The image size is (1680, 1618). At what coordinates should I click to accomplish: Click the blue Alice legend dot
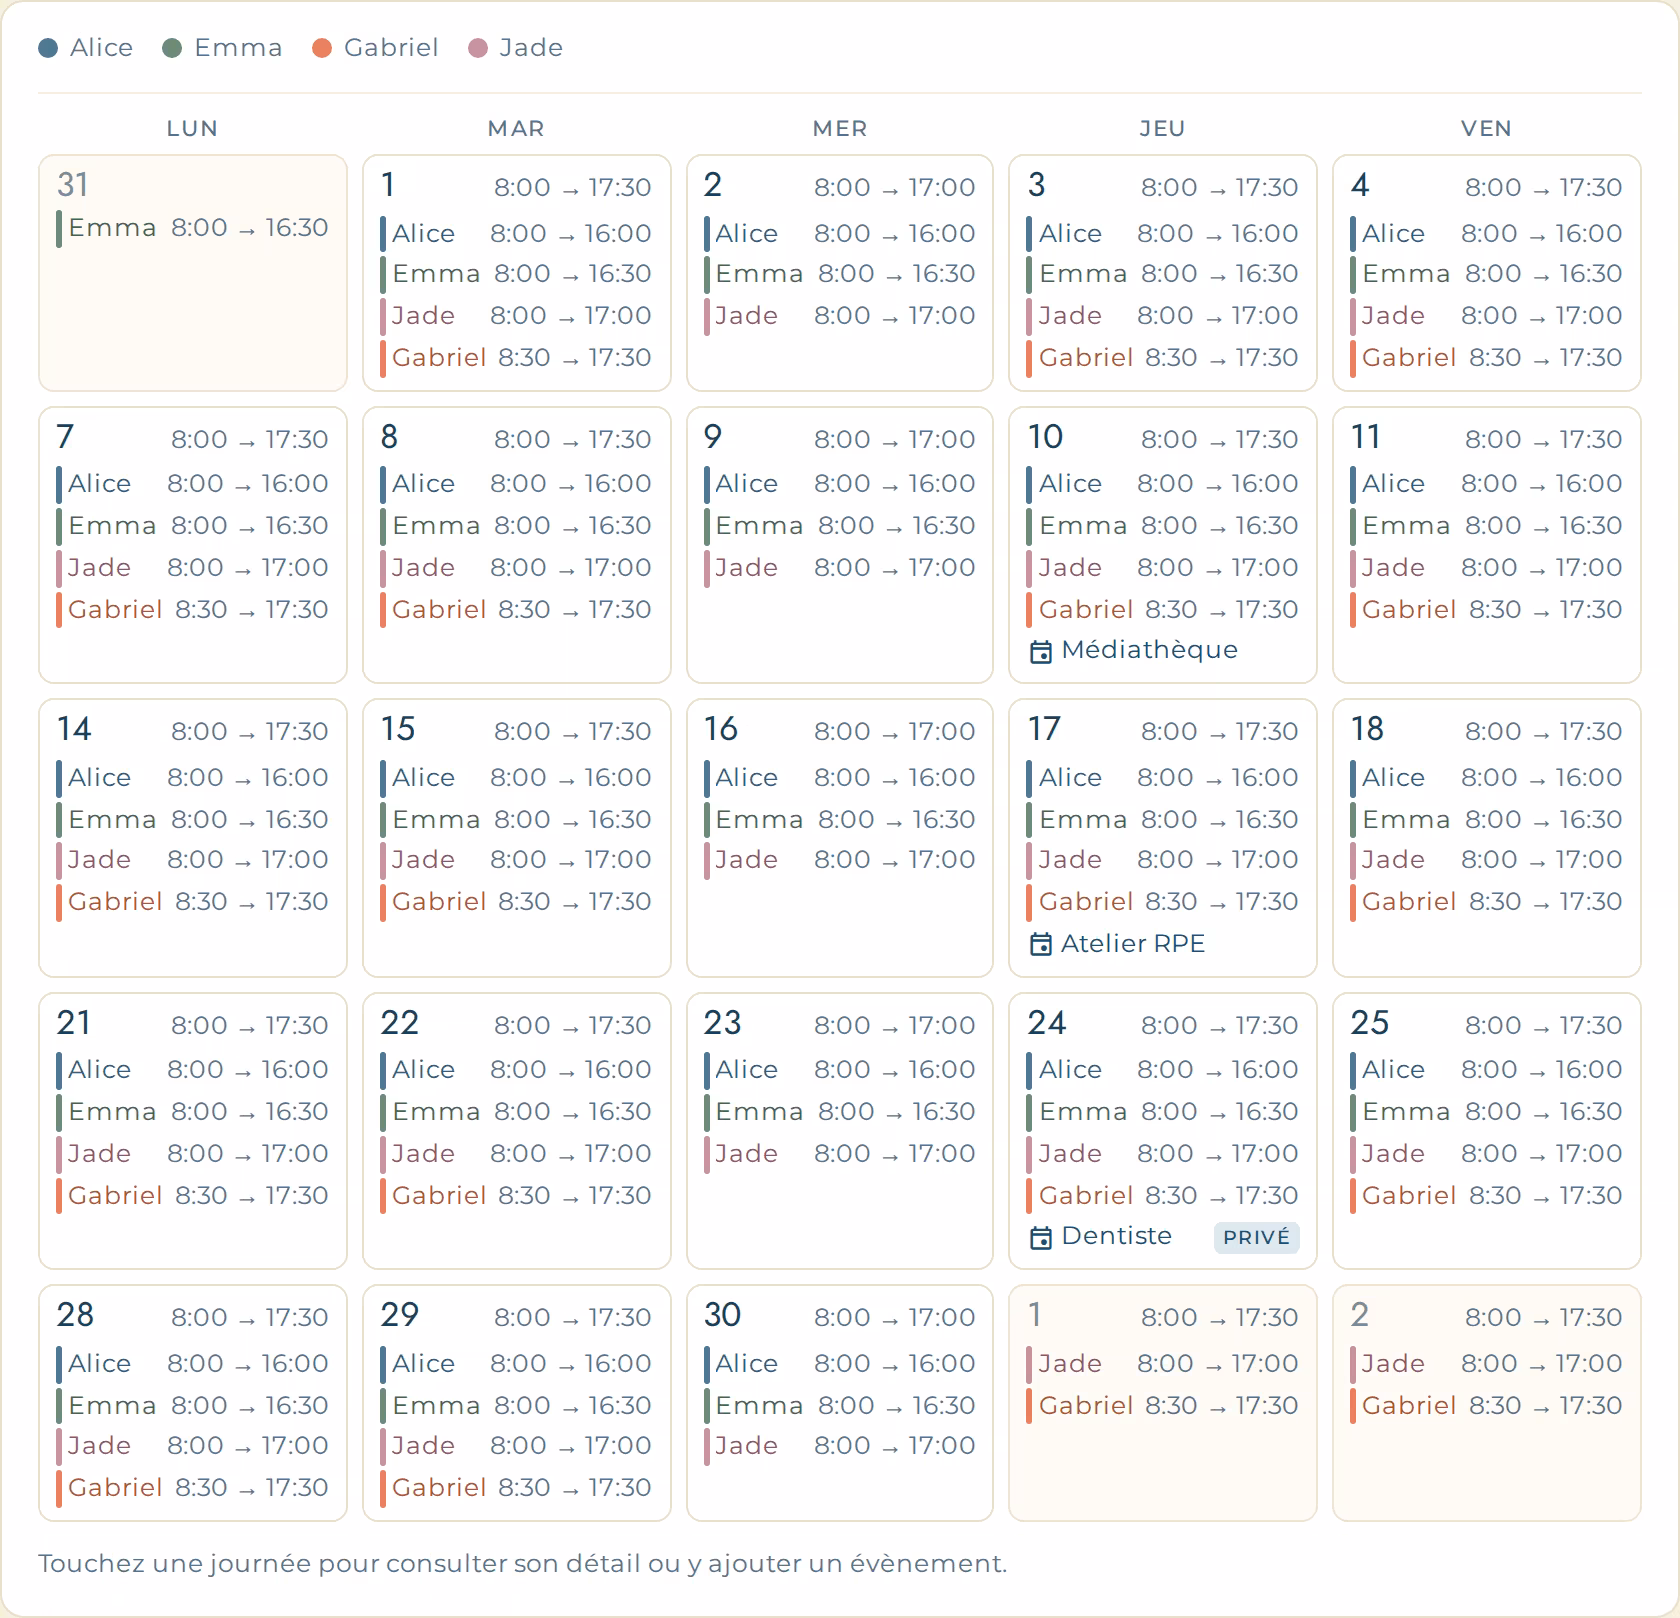tap(48, 48)
